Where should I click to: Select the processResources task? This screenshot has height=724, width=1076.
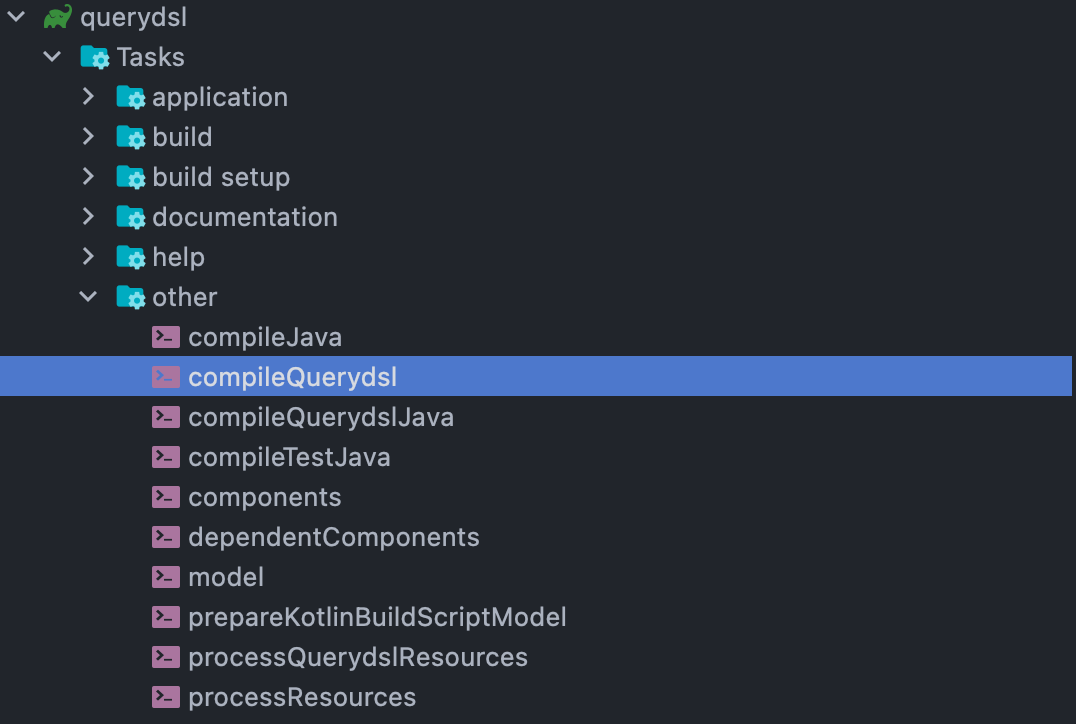click(303, 697)
